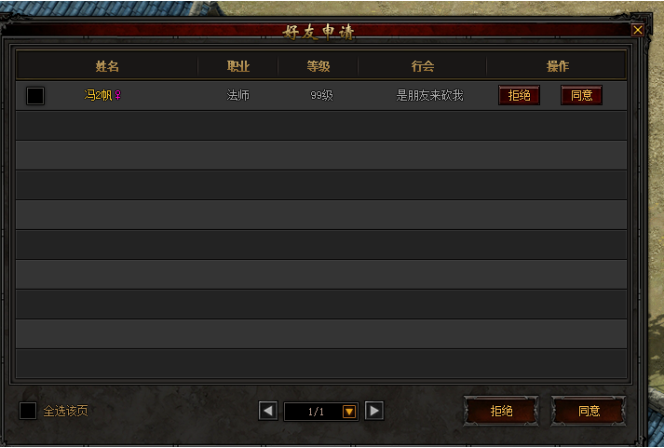This screenshot has height=448, width=664.
Task: Accept 冯2帆's request with row 同意 button
Action: (581, 95)
